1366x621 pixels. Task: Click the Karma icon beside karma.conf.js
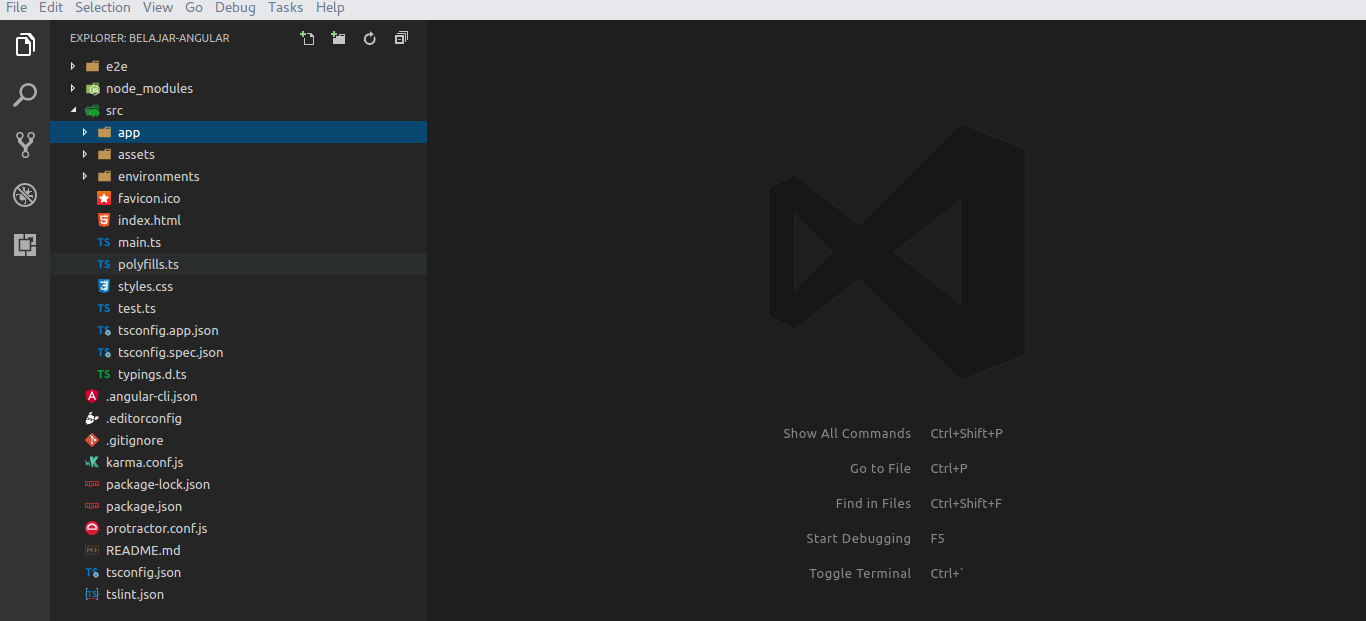pyautogui.click(x=92, y=462)
